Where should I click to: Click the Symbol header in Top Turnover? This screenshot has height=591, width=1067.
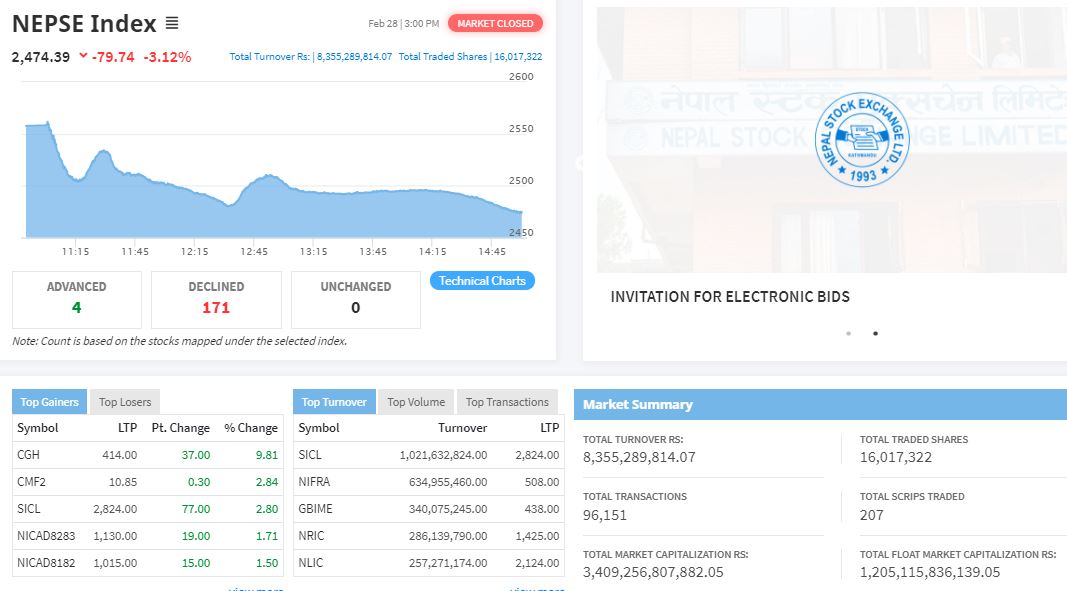click(x=318, y=428)
